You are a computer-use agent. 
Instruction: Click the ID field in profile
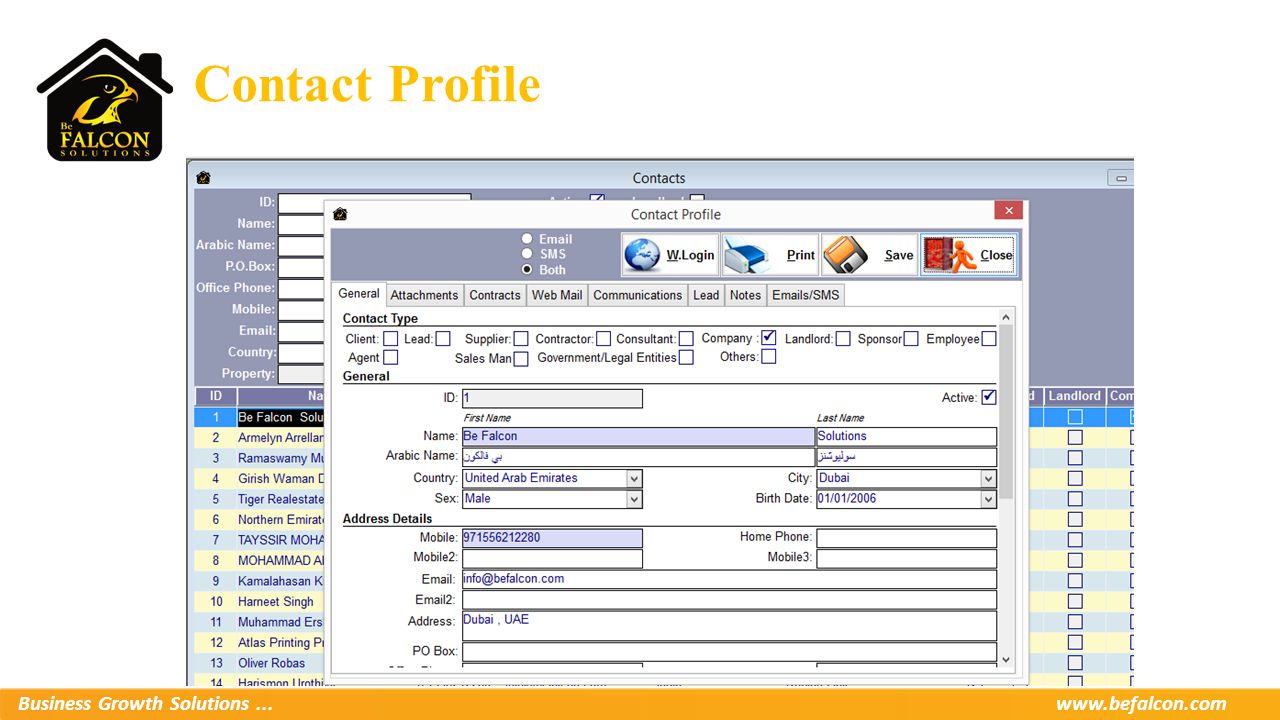[x=552, y=398]
